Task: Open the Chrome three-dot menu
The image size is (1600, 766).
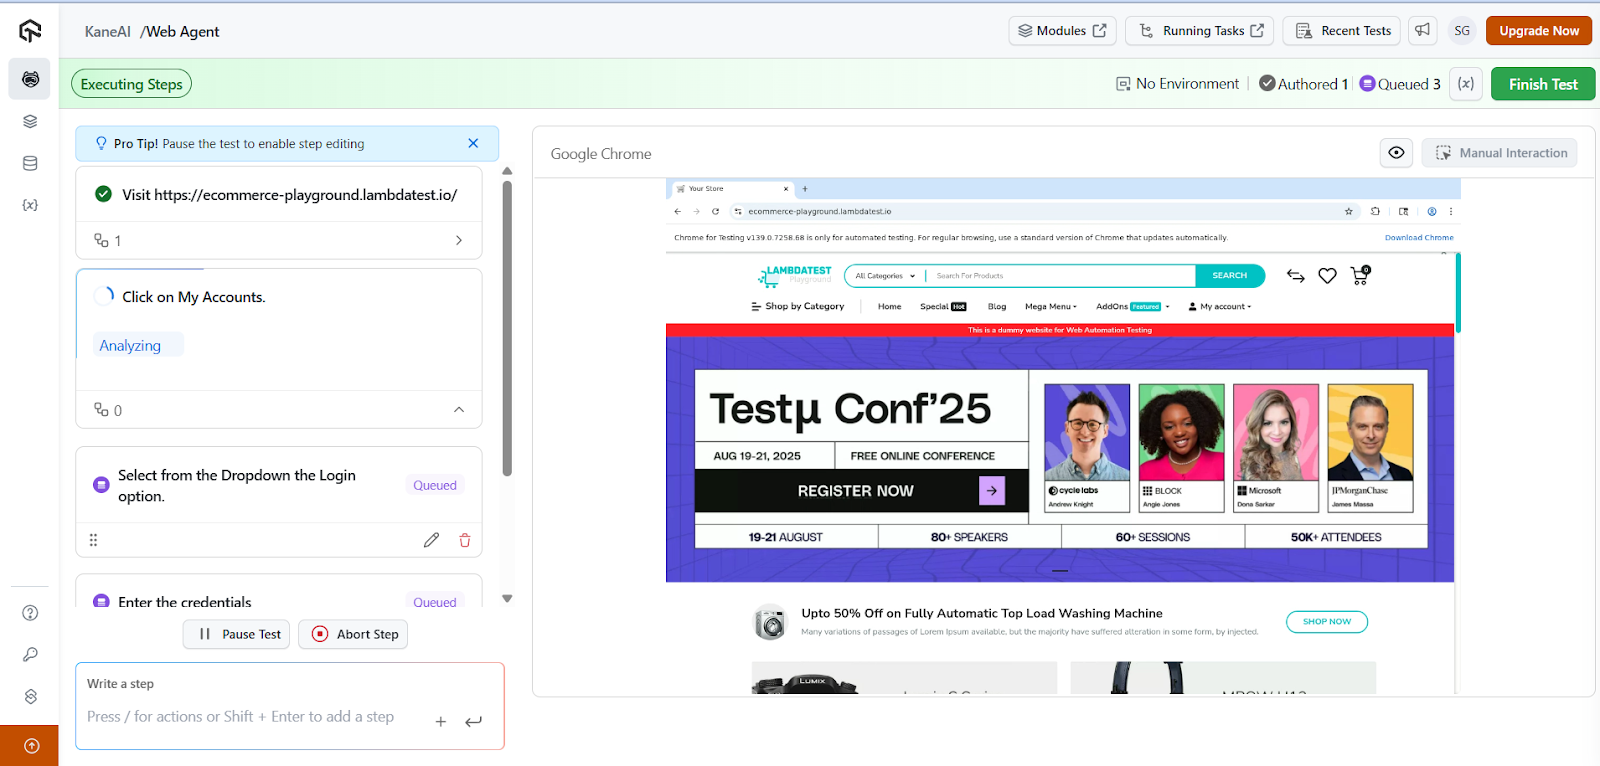Action: point(1450,211)
